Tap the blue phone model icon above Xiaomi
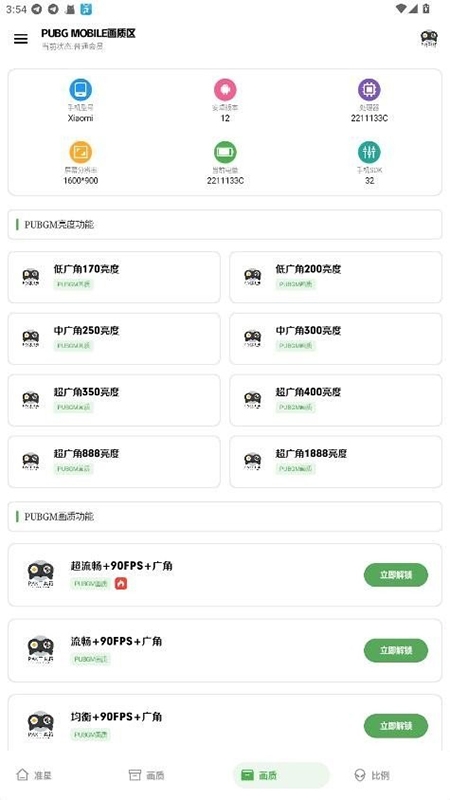The image size is (450, 800). coord(81,90)
